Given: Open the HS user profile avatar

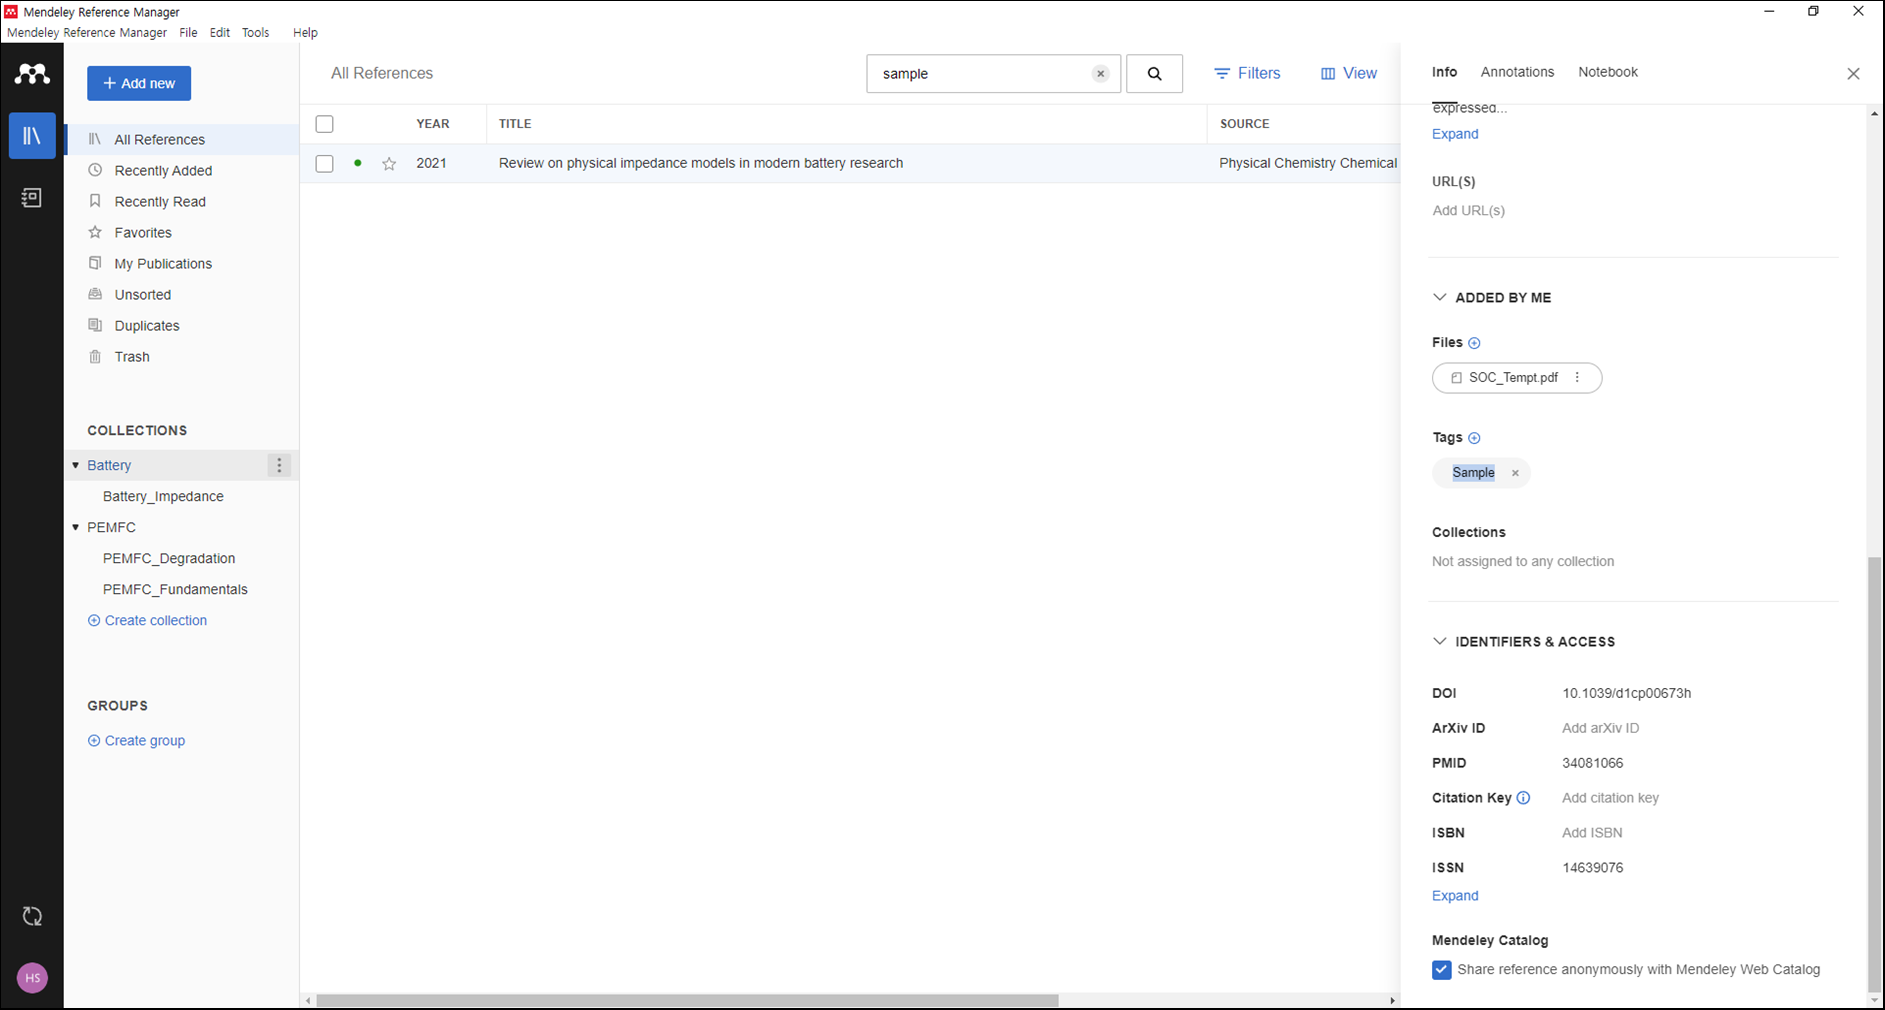Looking at the screenshot, I should tap(32, 978).
